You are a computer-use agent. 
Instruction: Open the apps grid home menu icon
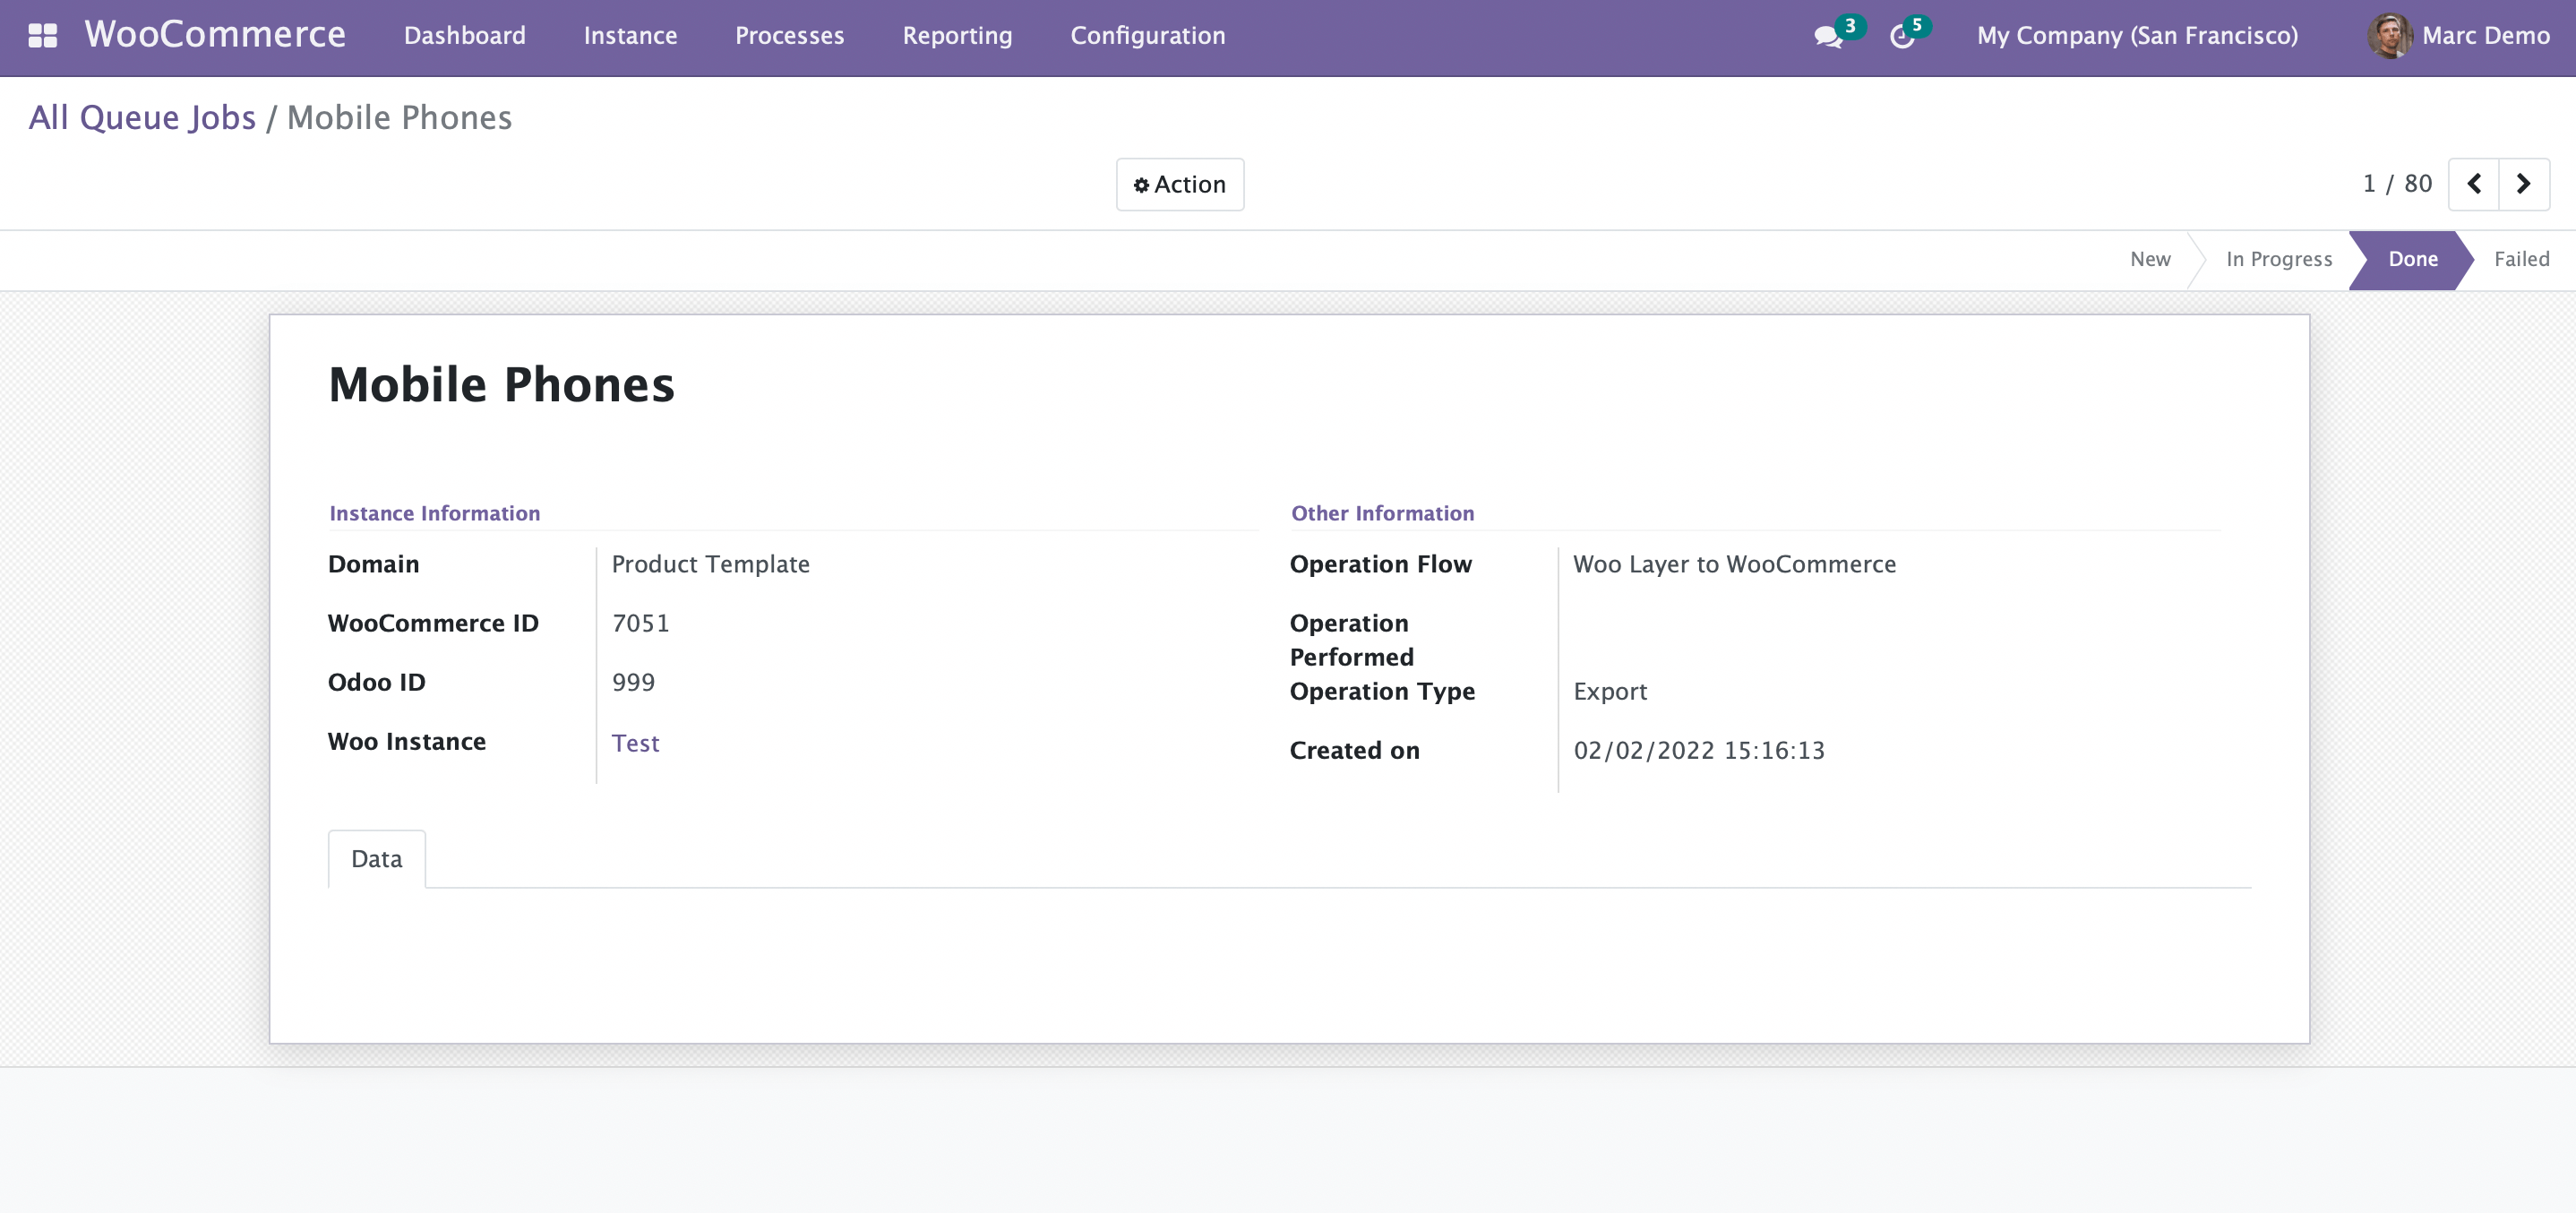(x=42, y=36)
